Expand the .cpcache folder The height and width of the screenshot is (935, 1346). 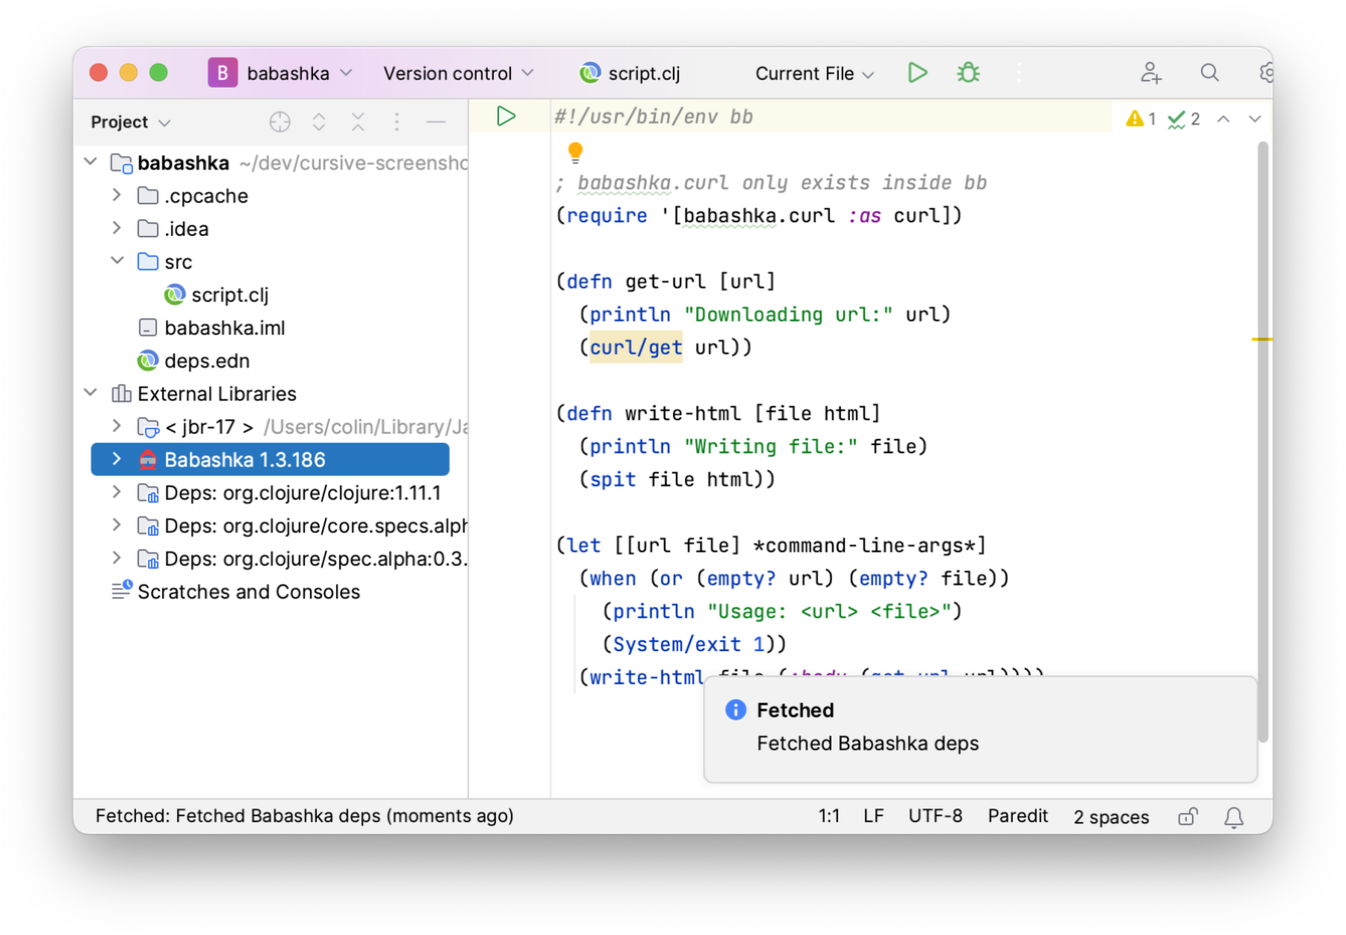point(117,195)
